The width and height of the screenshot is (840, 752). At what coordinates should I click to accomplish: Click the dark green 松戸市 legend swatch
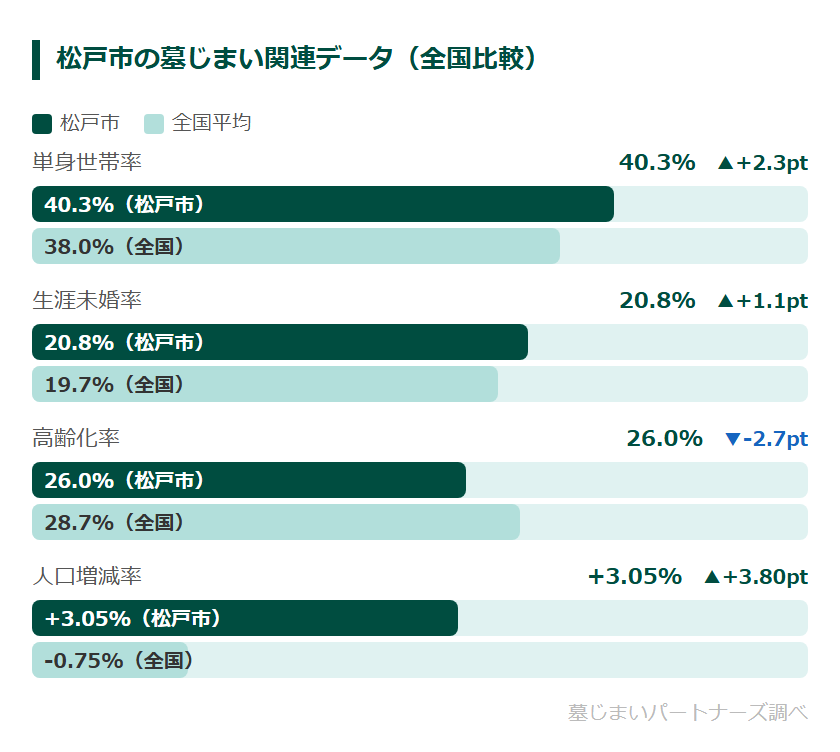point(42,123)
